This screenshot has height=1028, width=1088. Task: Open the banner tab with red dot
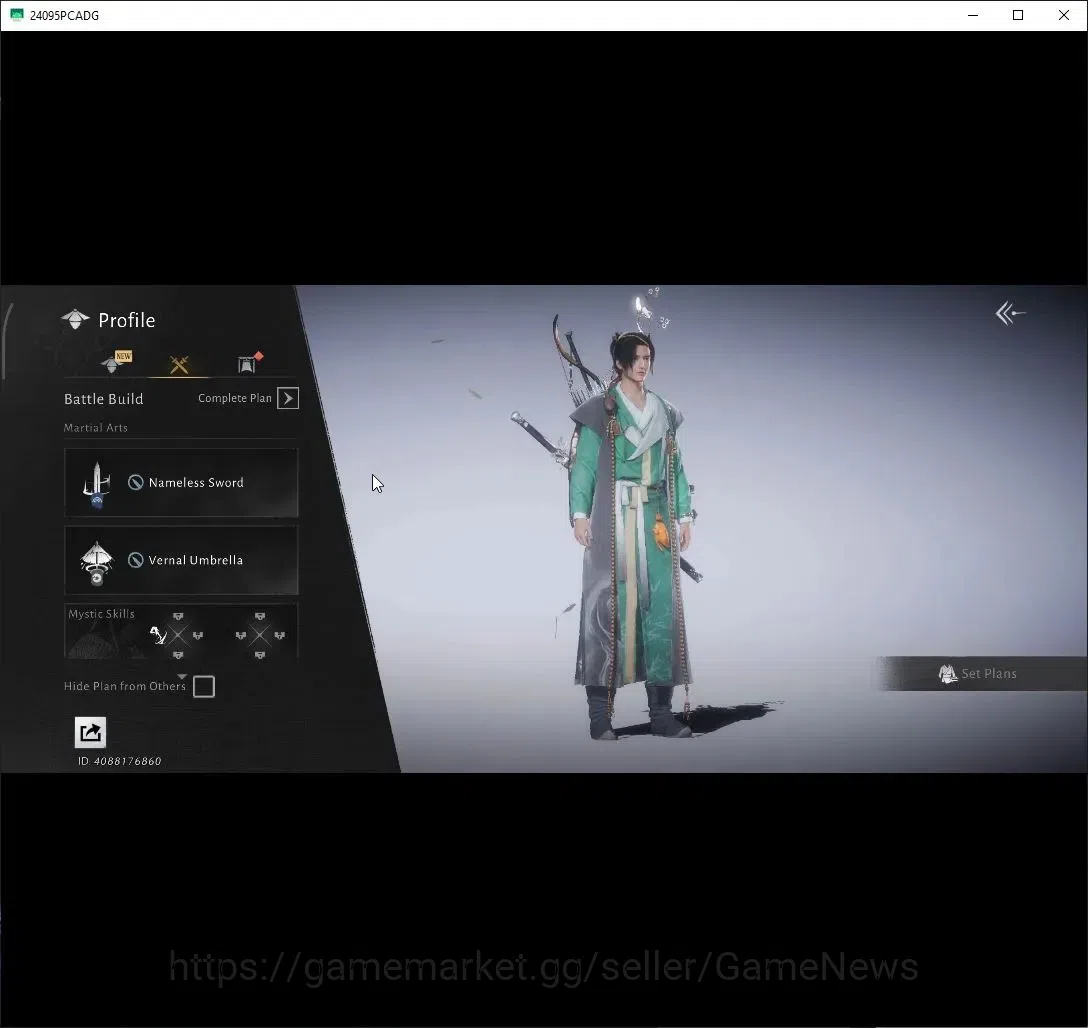[249, 363]
